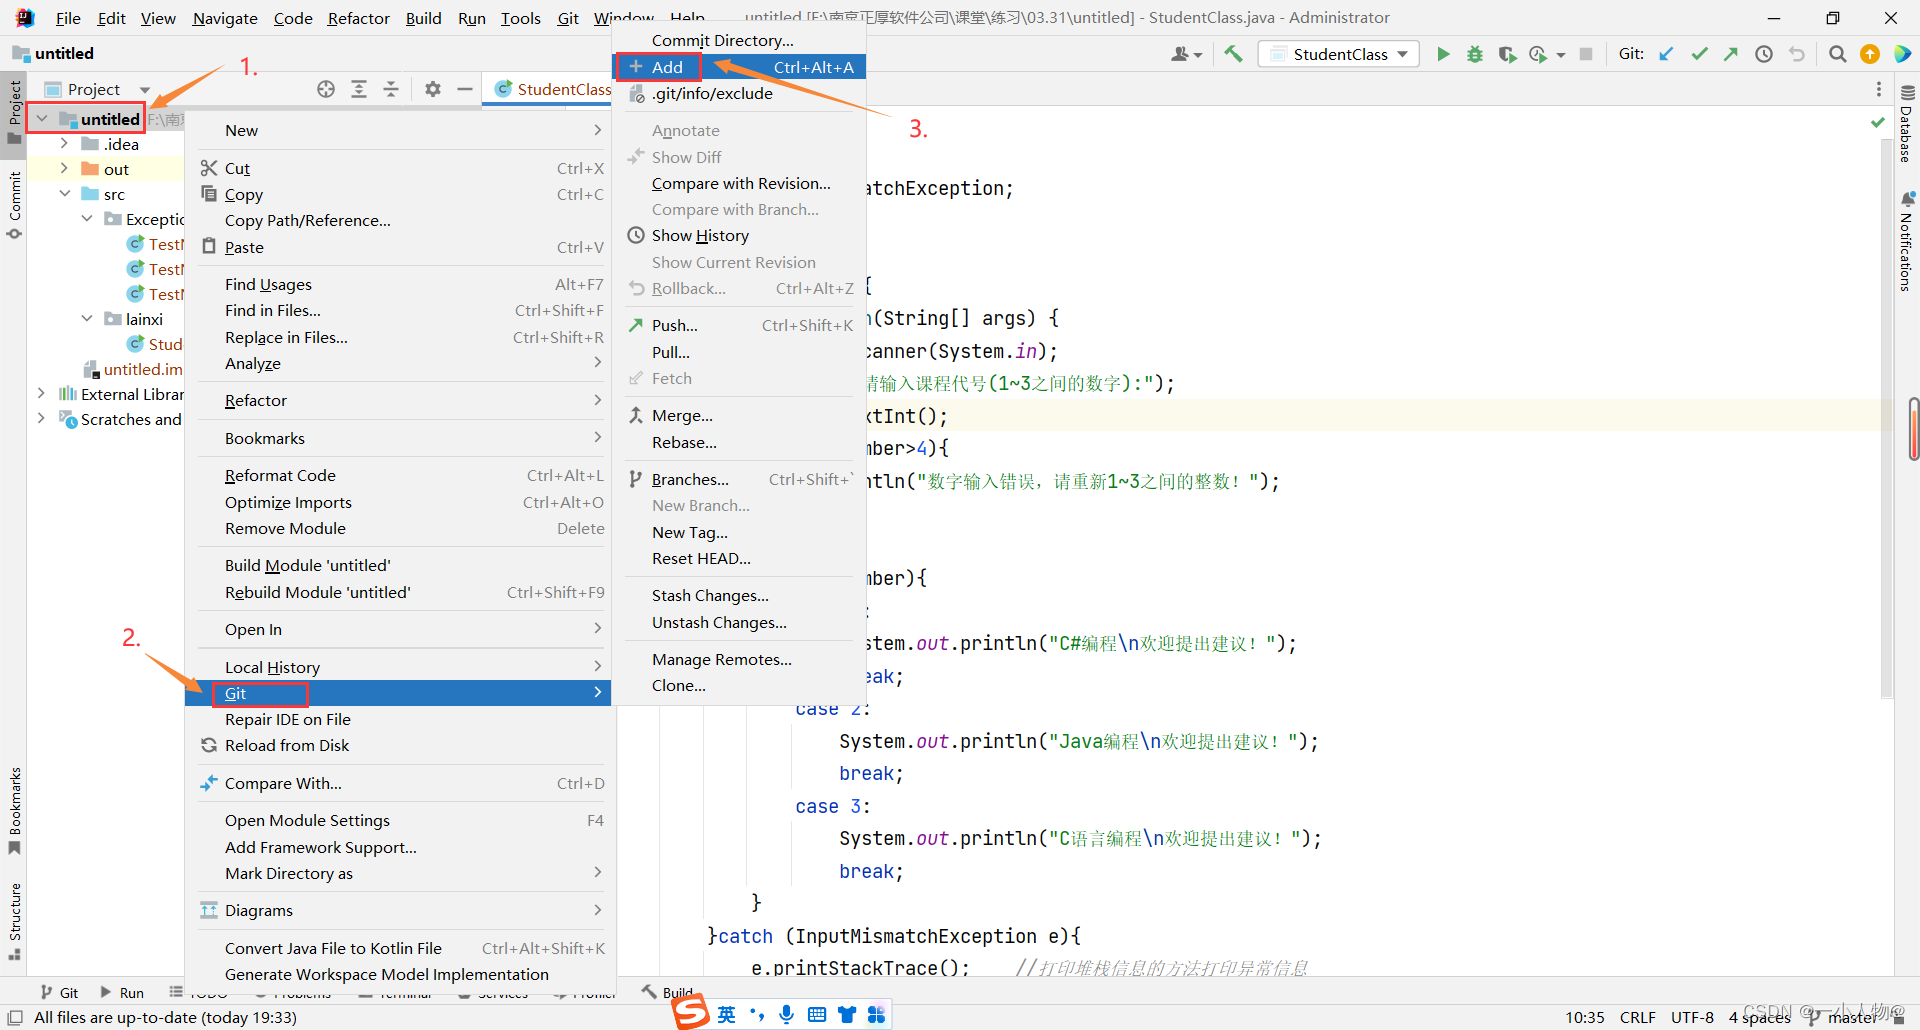
Task: Open the Structure tool window
Action: coord(14,921)
